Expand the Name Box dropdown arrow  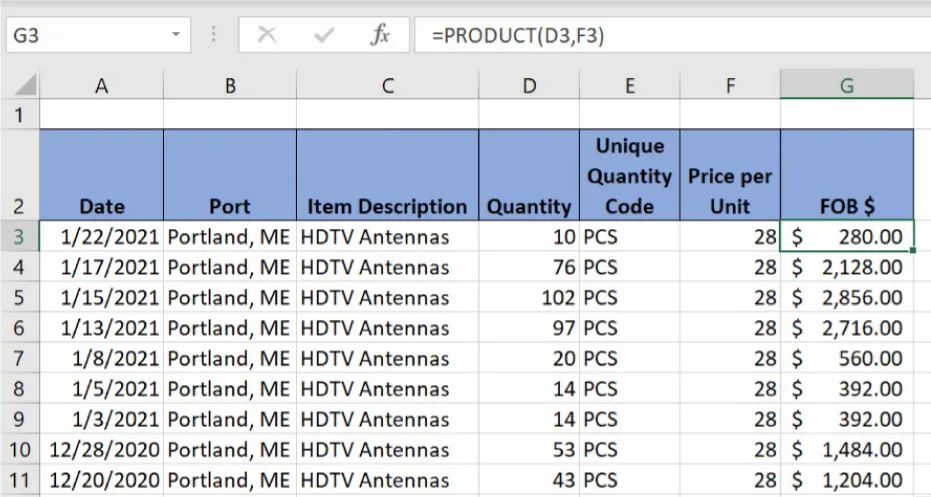[176, 35]
